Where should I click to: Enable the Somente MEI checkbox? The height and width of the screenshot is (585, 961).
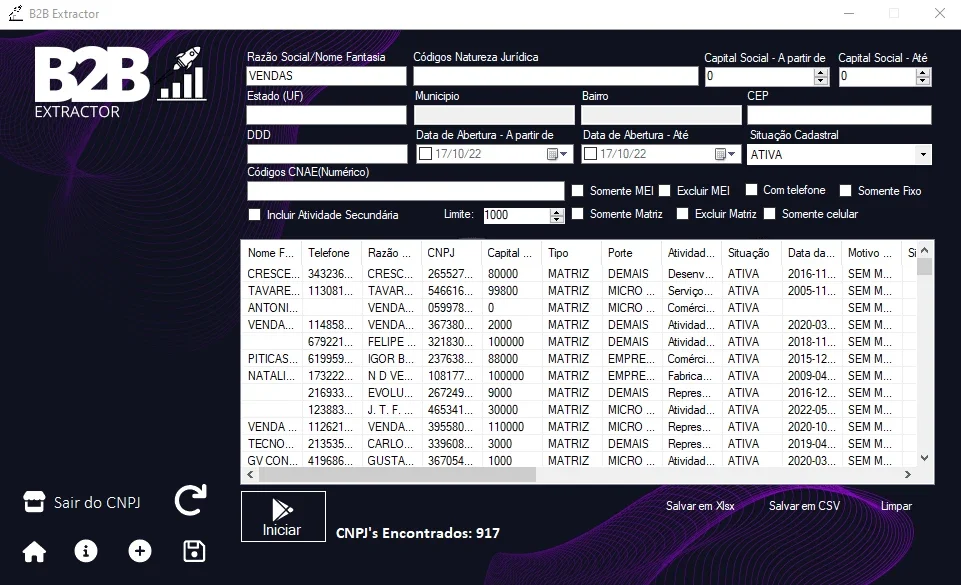pos(577,191)
